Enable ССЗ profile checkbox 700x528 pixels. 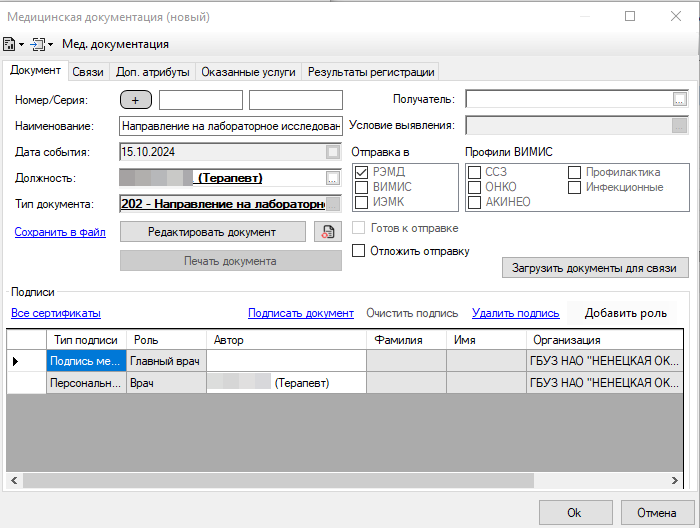475,172
